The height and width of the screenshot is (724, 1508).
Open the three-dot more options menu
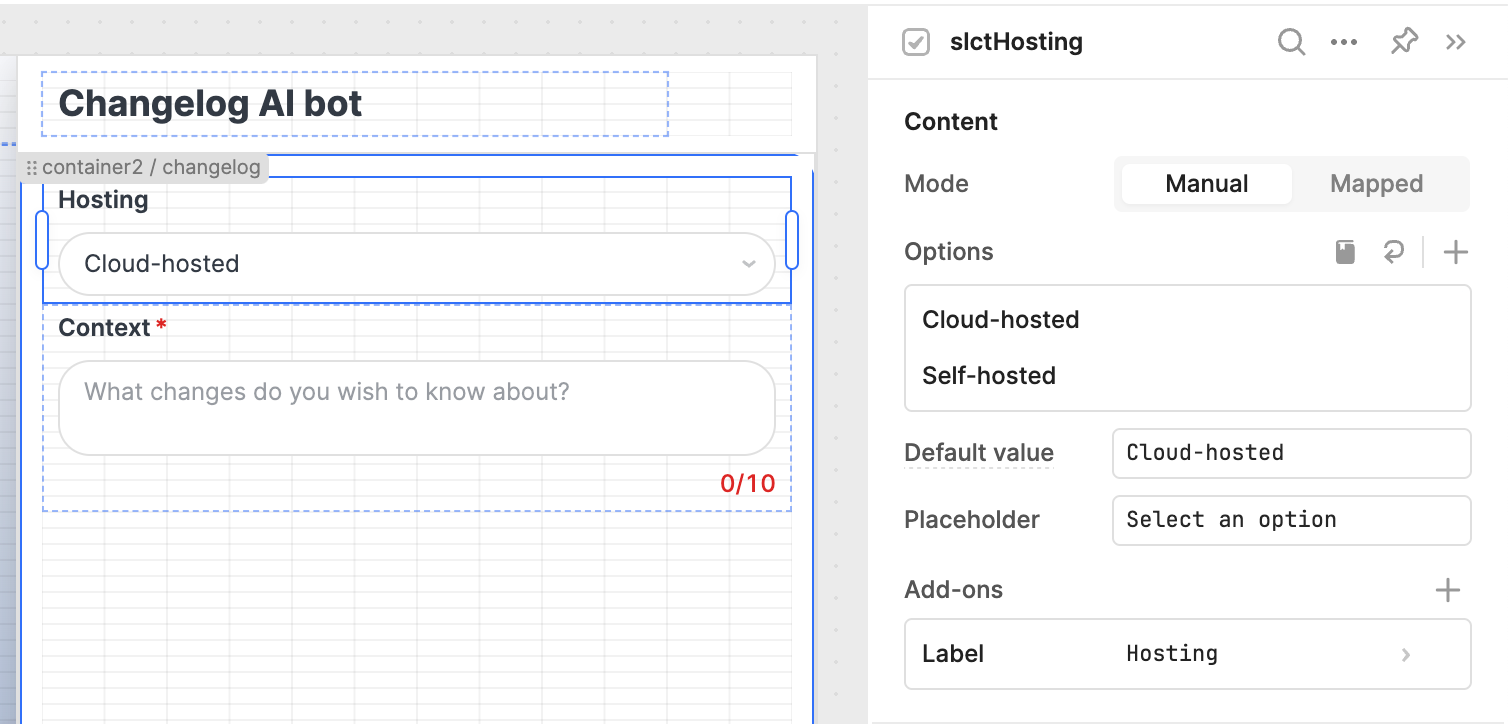1344,42
